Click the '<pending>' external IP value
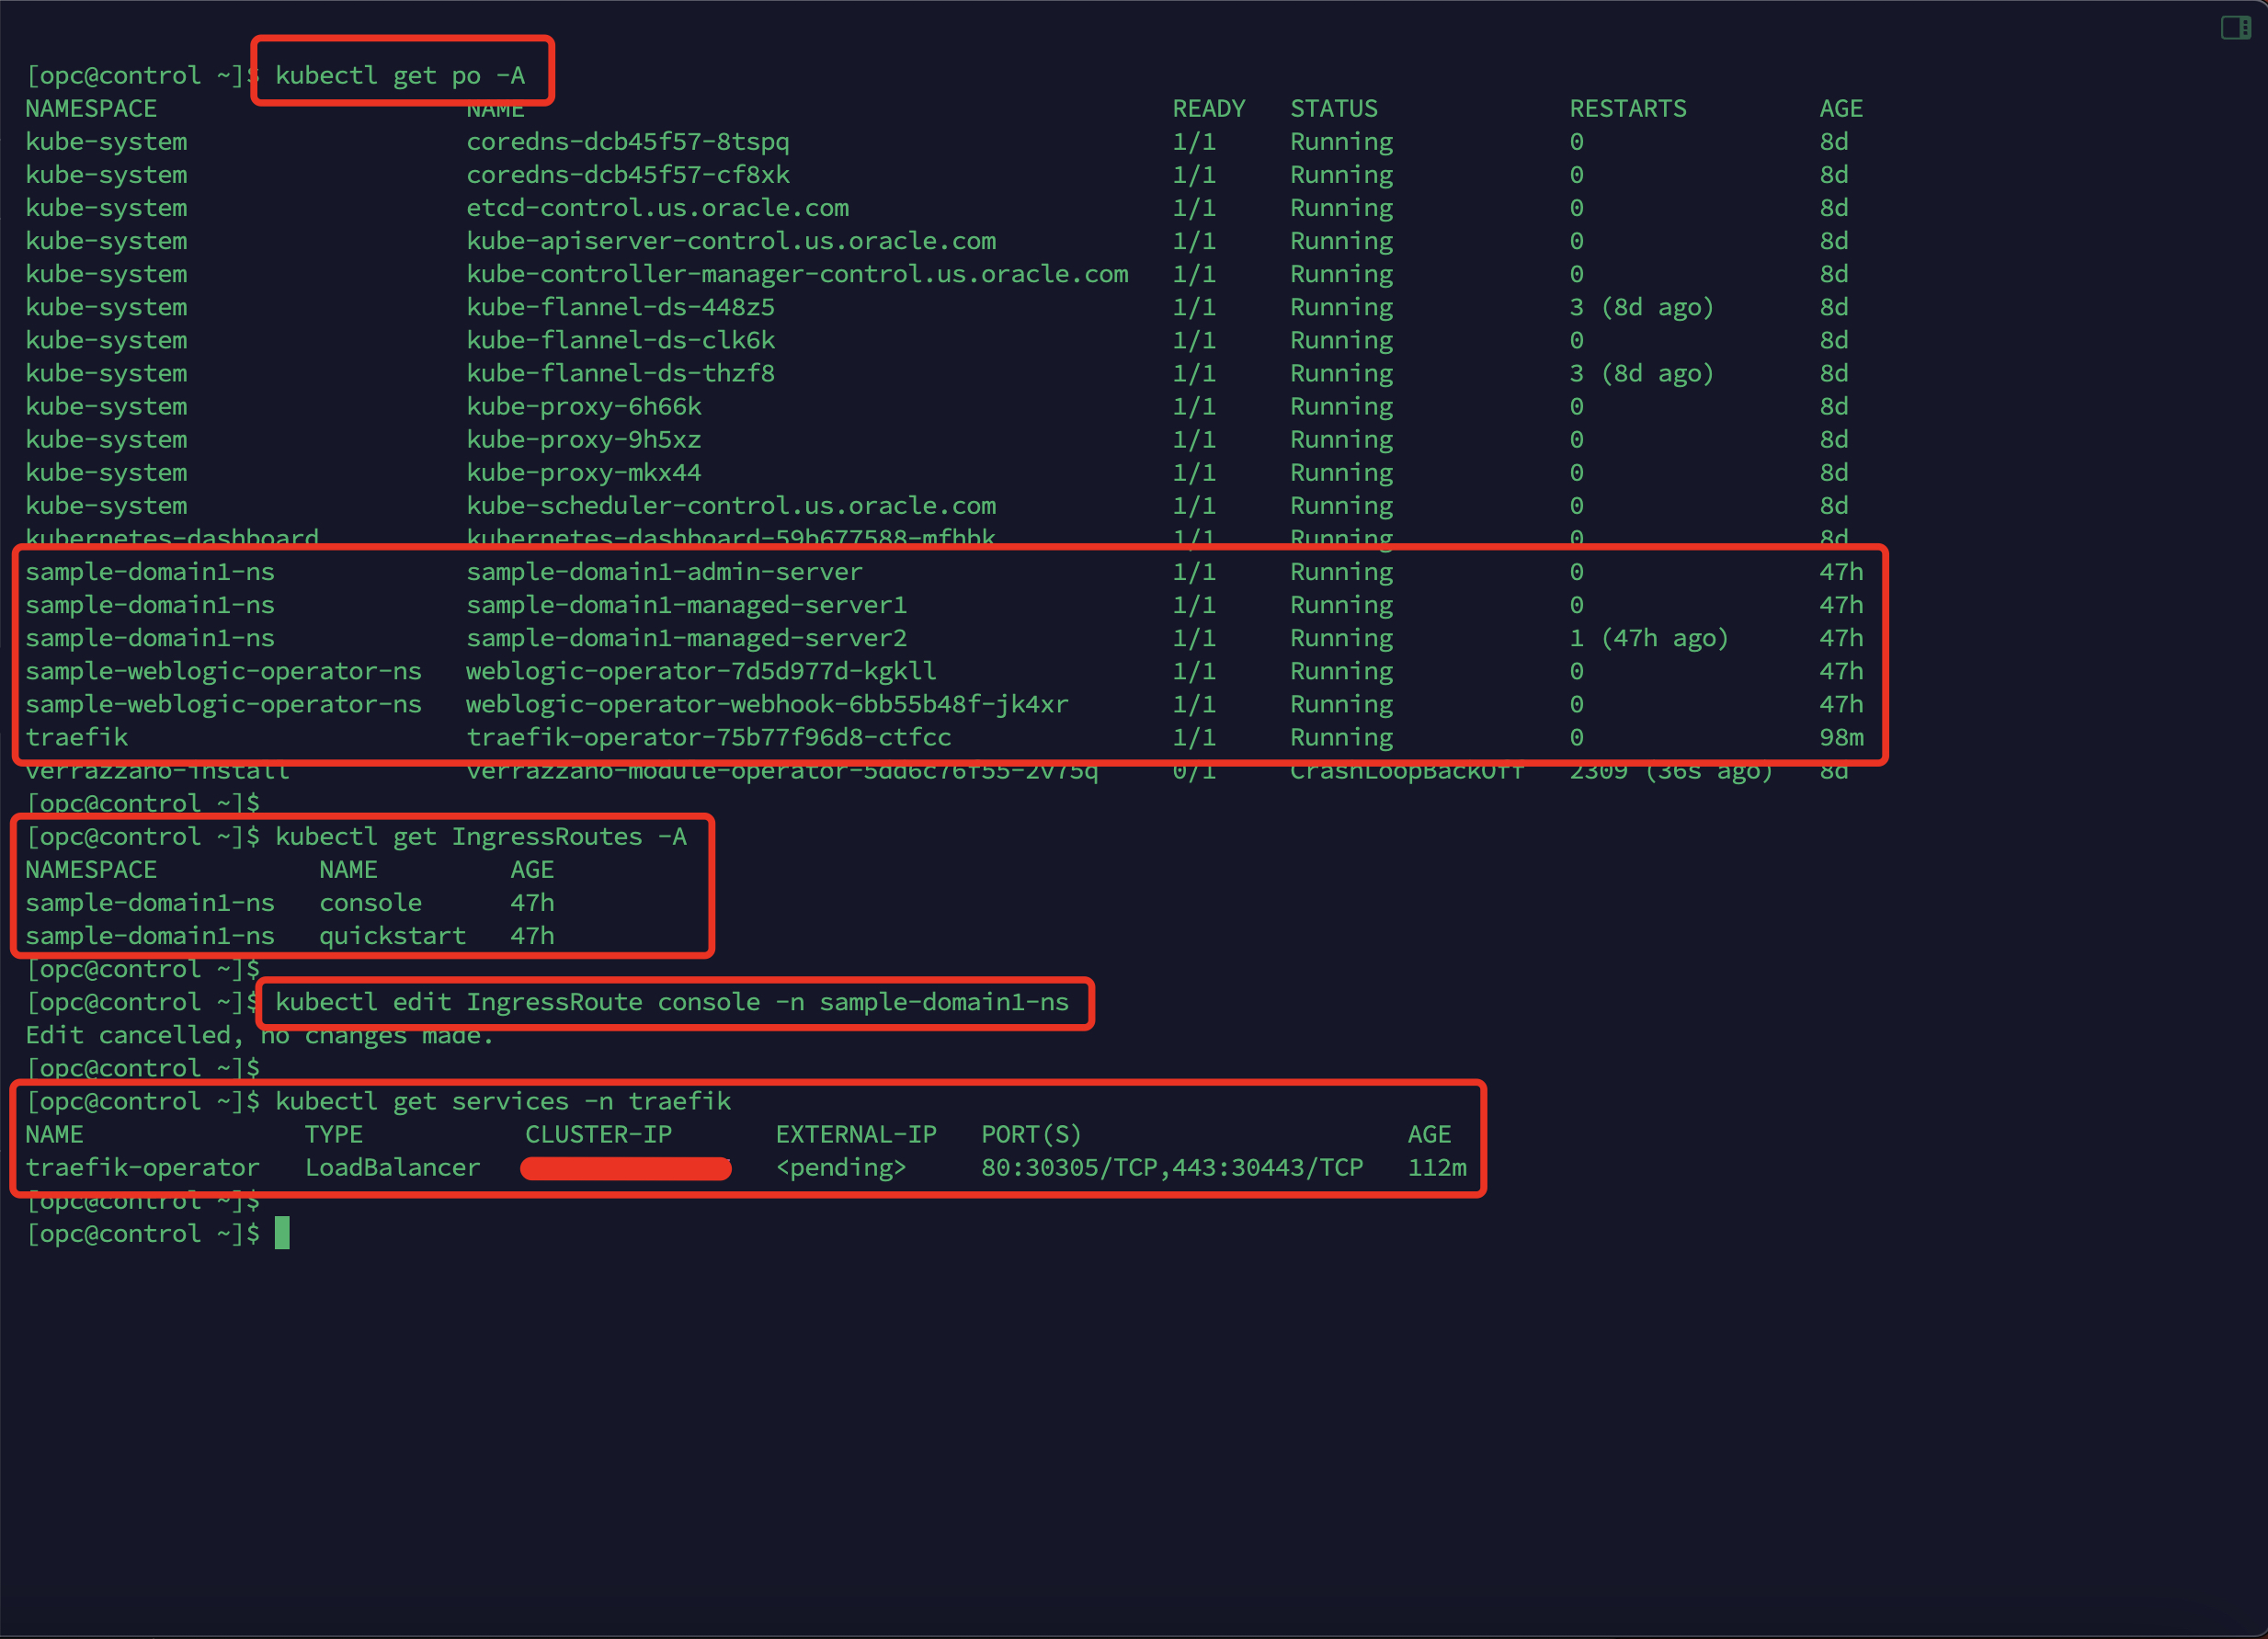Image resolution: width=2268 pixels, height=1639 pixels. click(x=841, y=1168)
